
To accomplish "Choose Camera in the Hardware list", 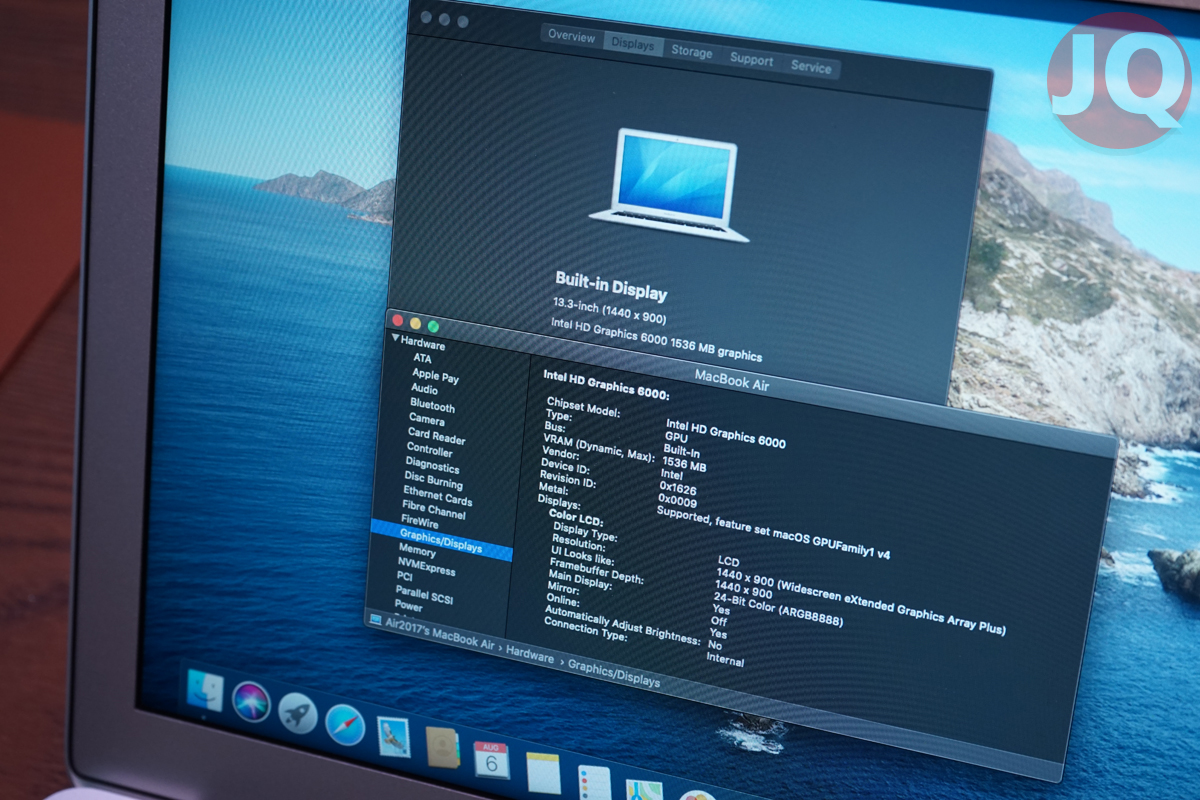I will pos(427,420).
